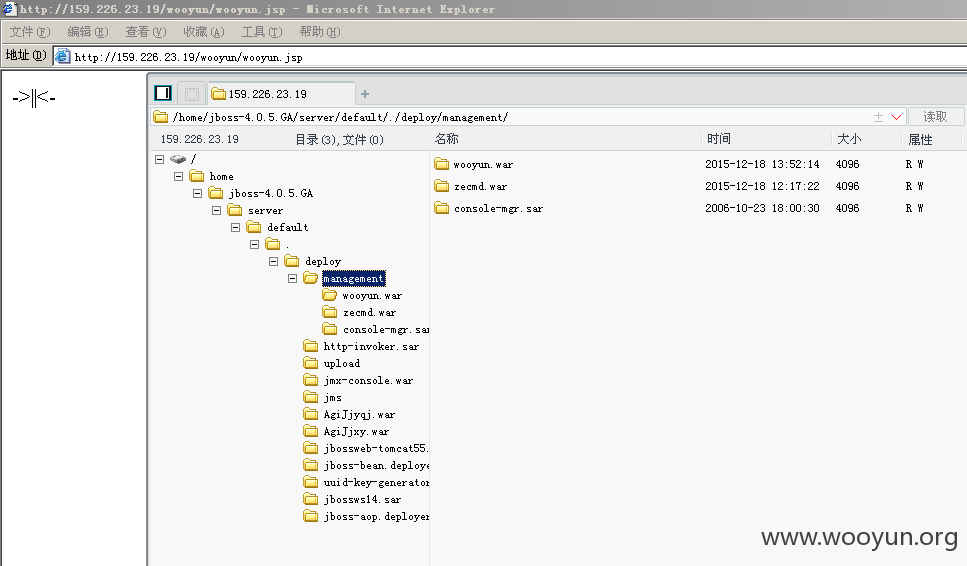Collapse the root / tree node
967x566 pixels.
pos(159,159)
